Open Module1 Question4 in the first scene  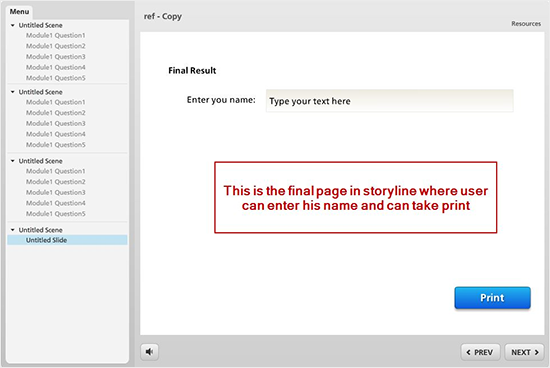[x=55, y=67]
